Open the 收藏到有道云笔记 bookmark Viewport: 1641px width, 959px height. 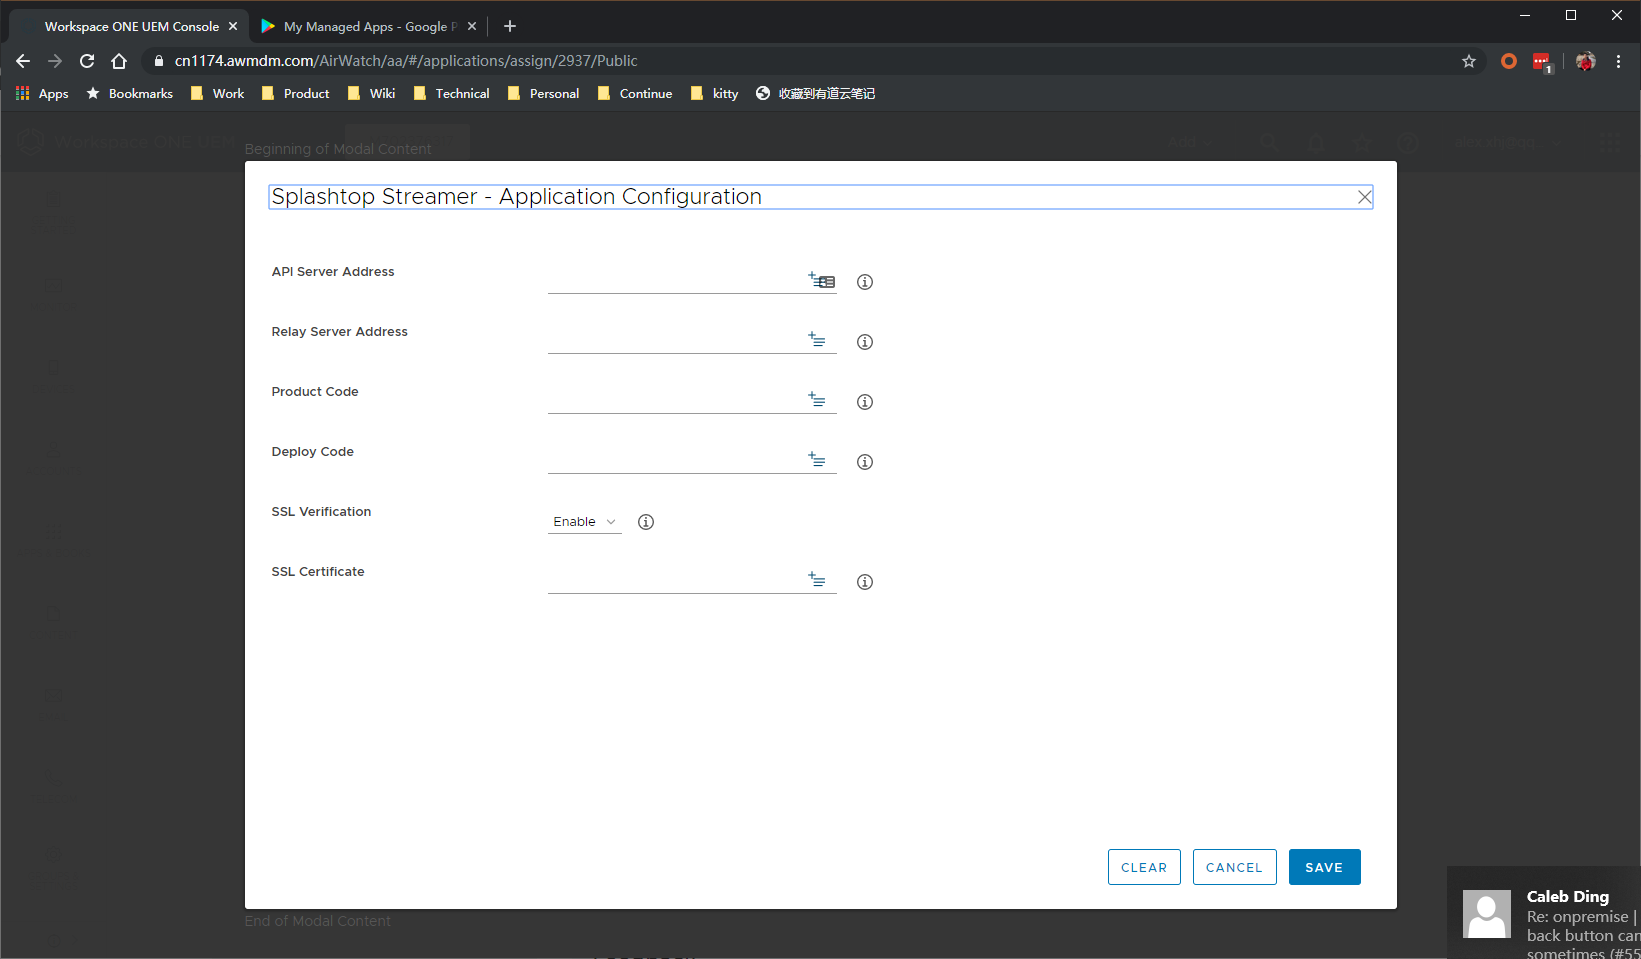(815, 93)
